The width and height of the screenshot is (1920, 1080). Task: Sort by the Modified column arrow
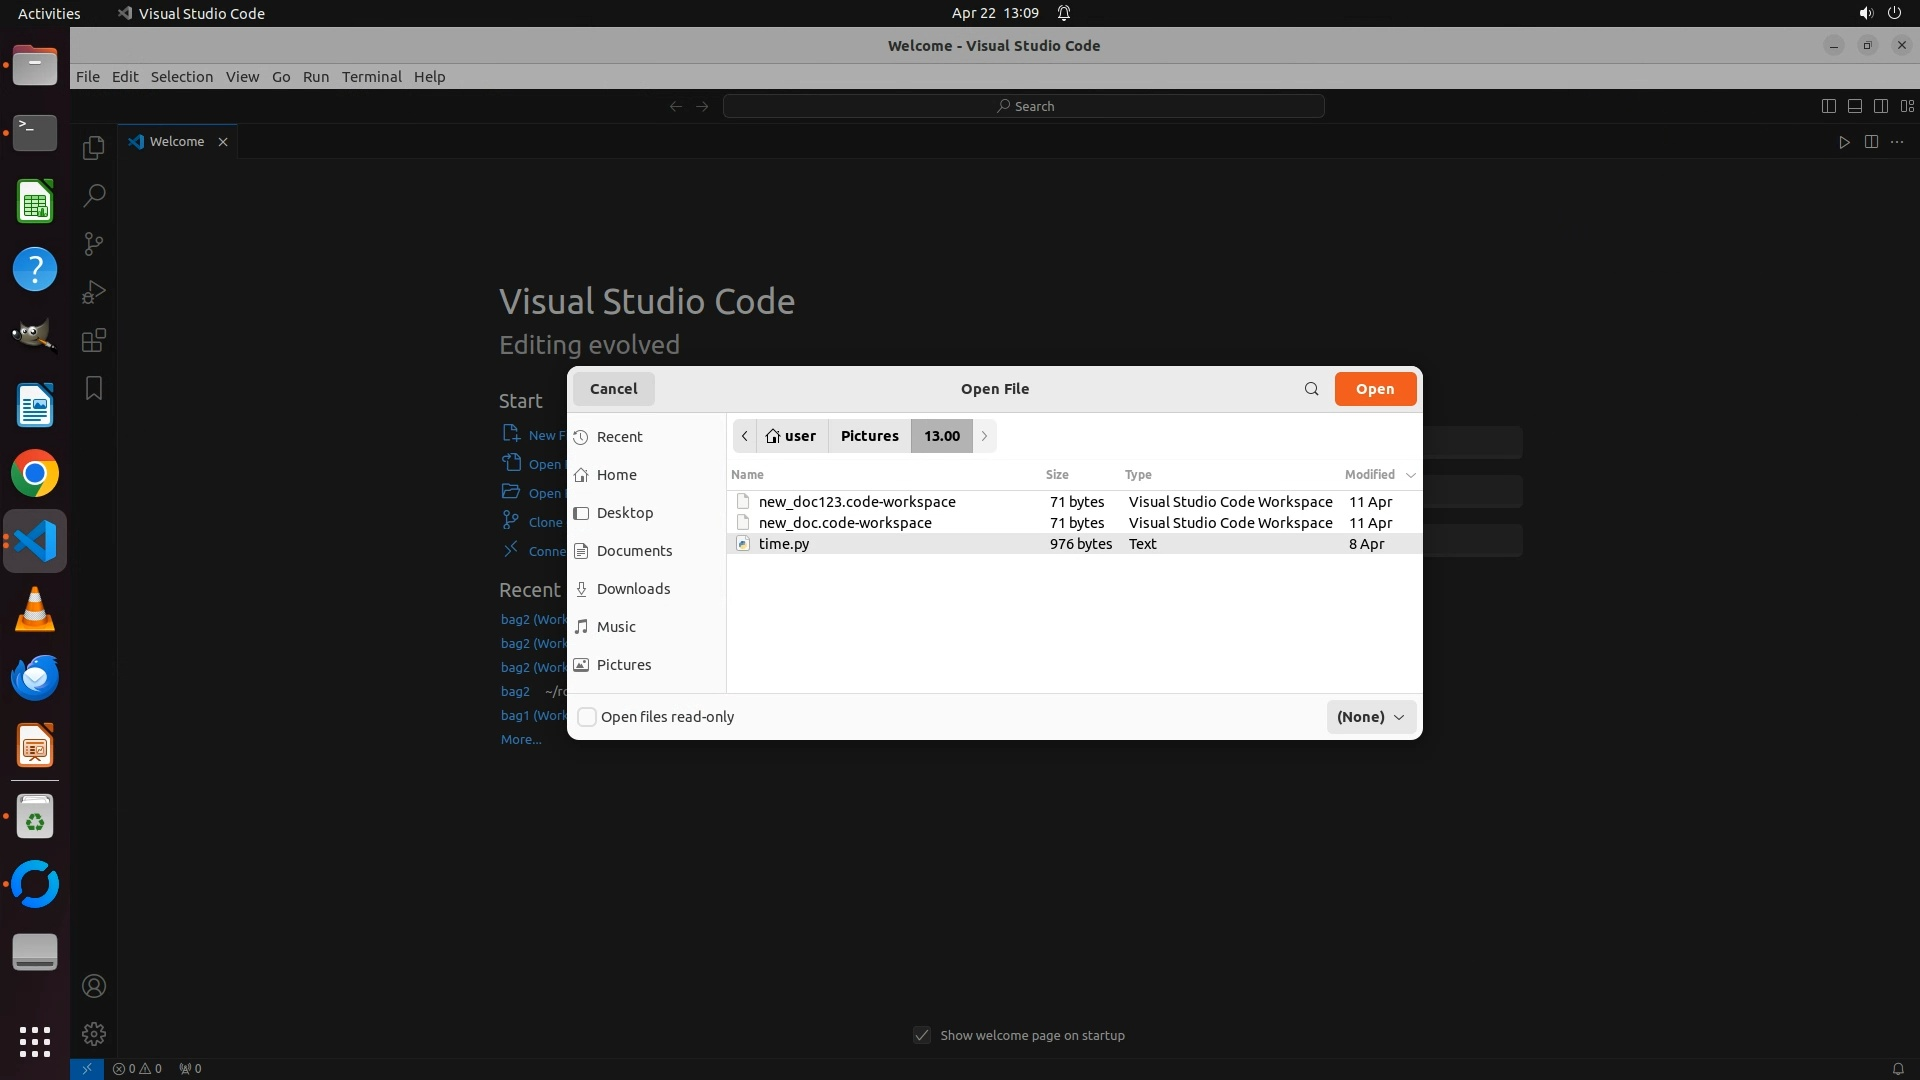tap(1410, 475)
